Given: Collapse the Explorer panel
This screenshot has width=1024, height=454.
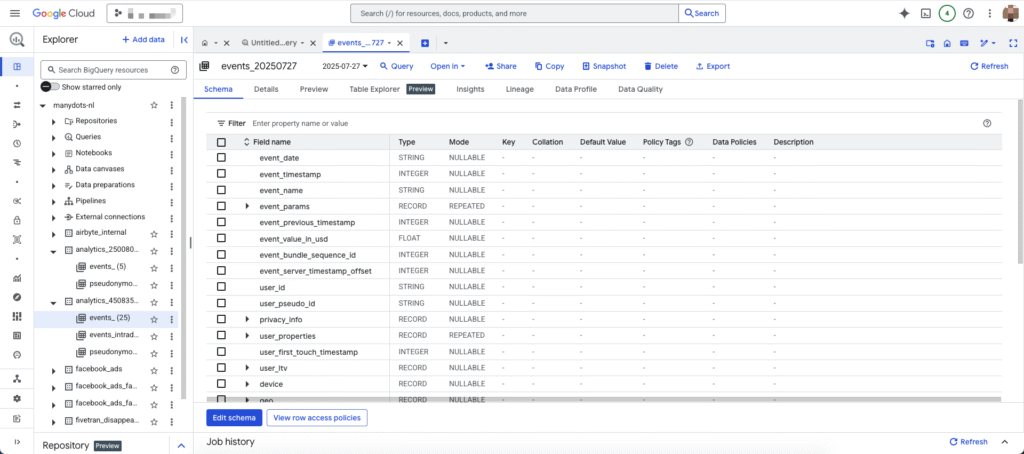Looking at the screenshot, I should coord(184,40).
